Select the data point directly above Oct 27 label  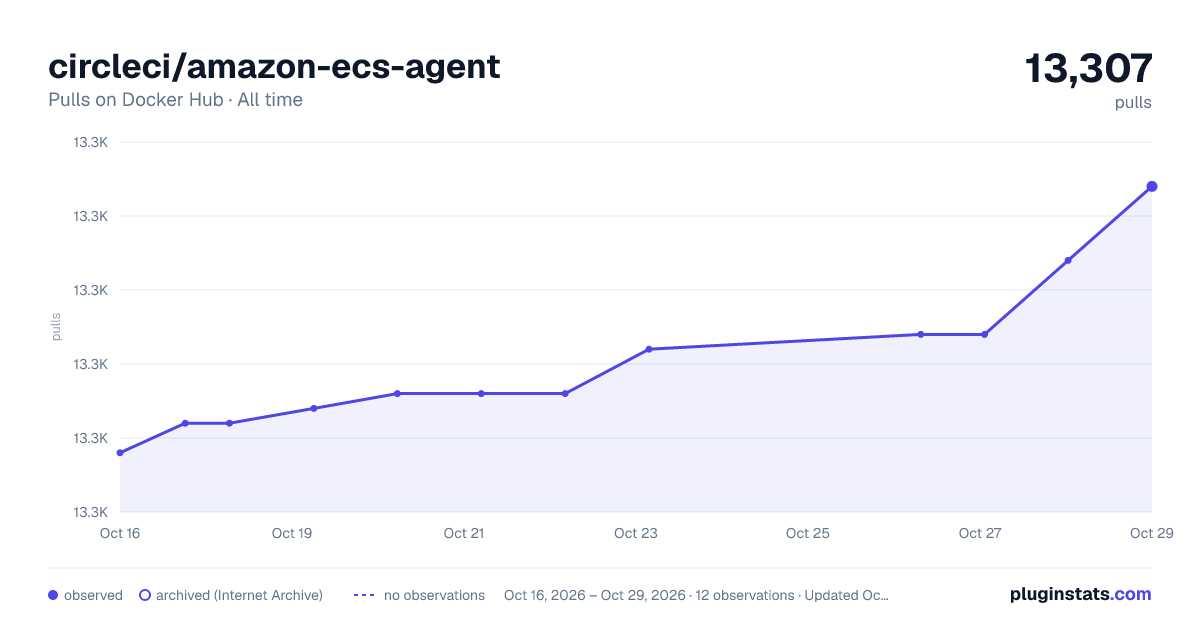point(985,334)
